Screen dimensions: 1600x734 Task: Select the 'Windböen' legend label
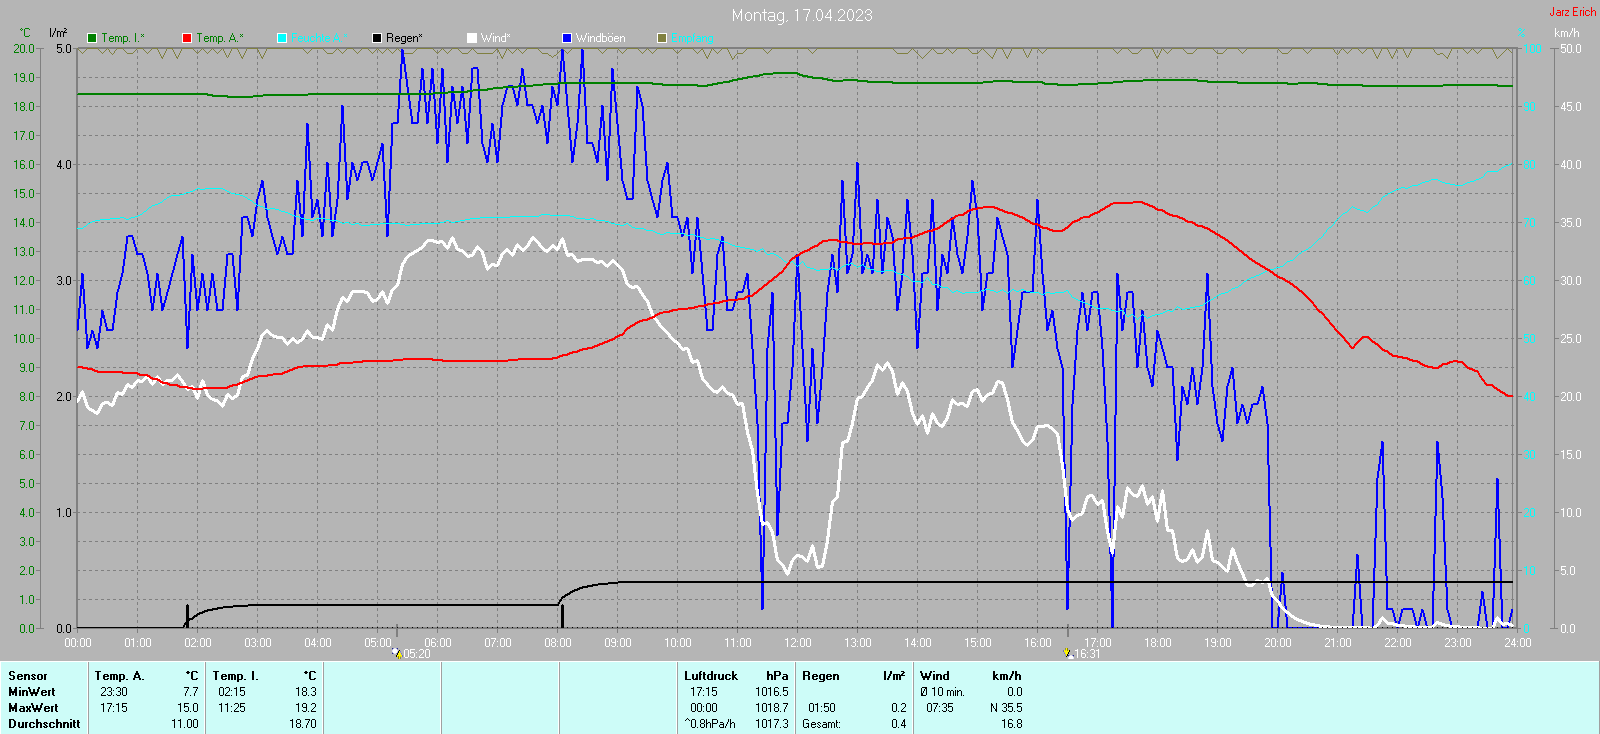click(600, 38)
